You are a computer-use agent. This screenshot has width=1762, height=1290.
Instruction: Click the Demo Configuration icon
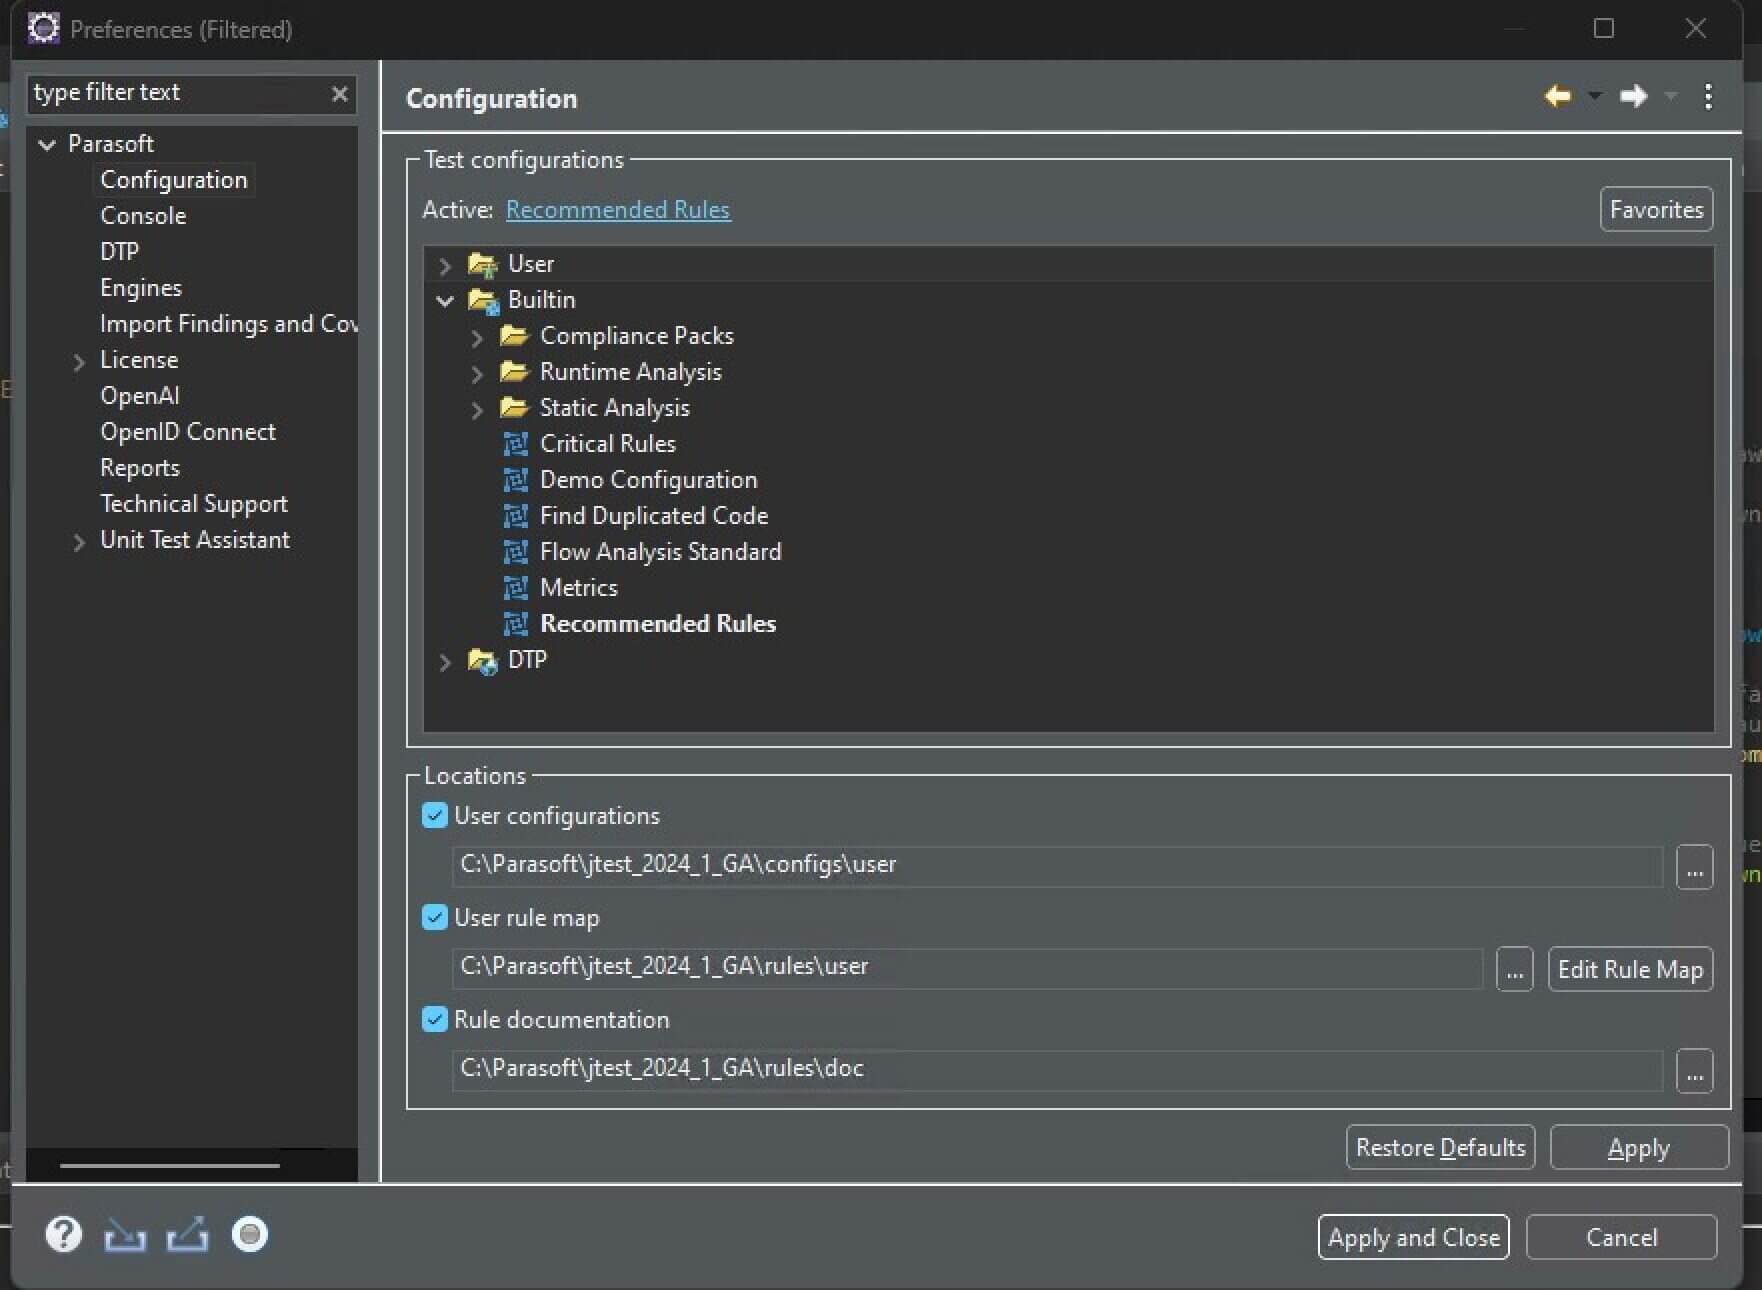[516, 480]
